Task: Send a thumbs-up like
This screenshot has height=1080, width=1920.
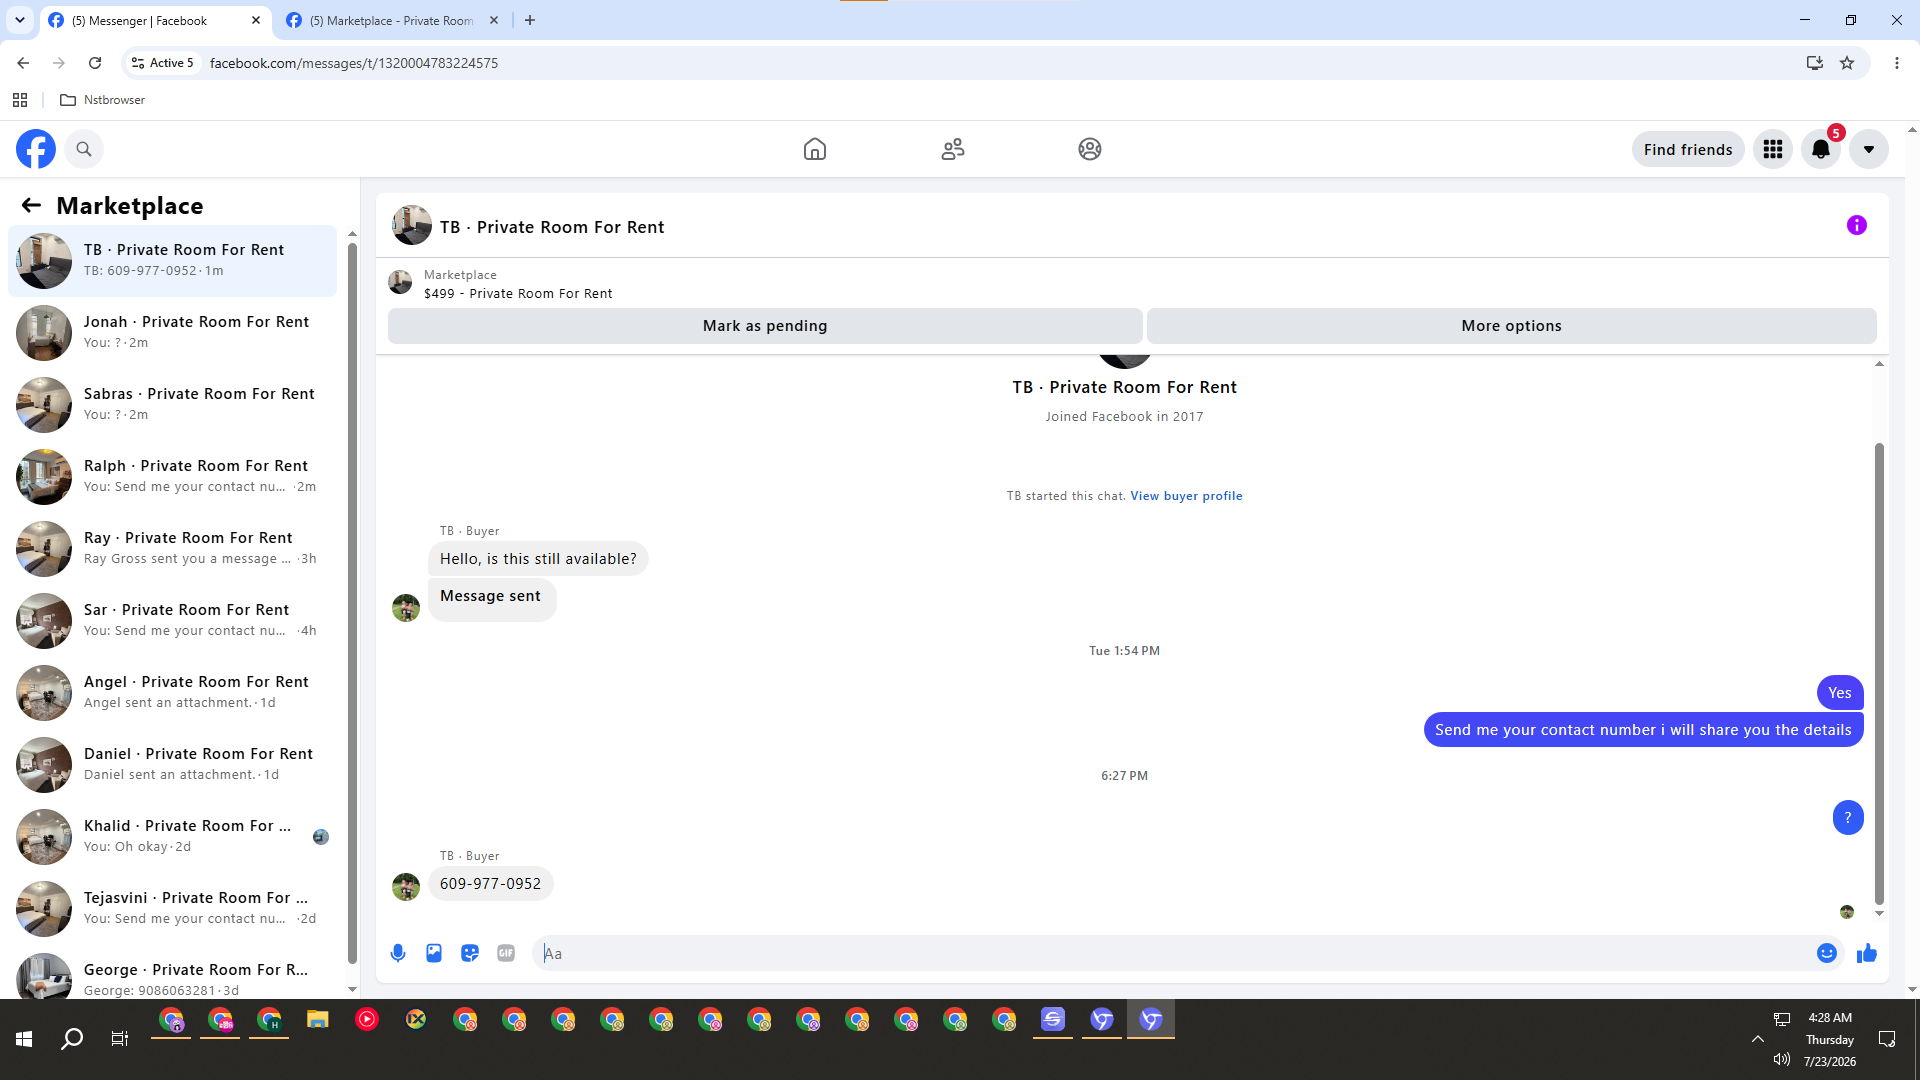Action: click(x=1867, y=953)
